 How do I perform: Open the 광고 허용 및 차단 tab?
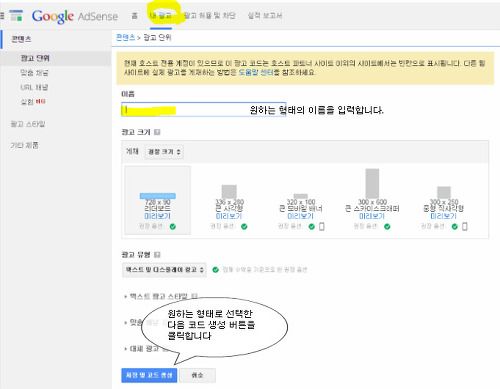pyautogui.click(x=210, y=16)
